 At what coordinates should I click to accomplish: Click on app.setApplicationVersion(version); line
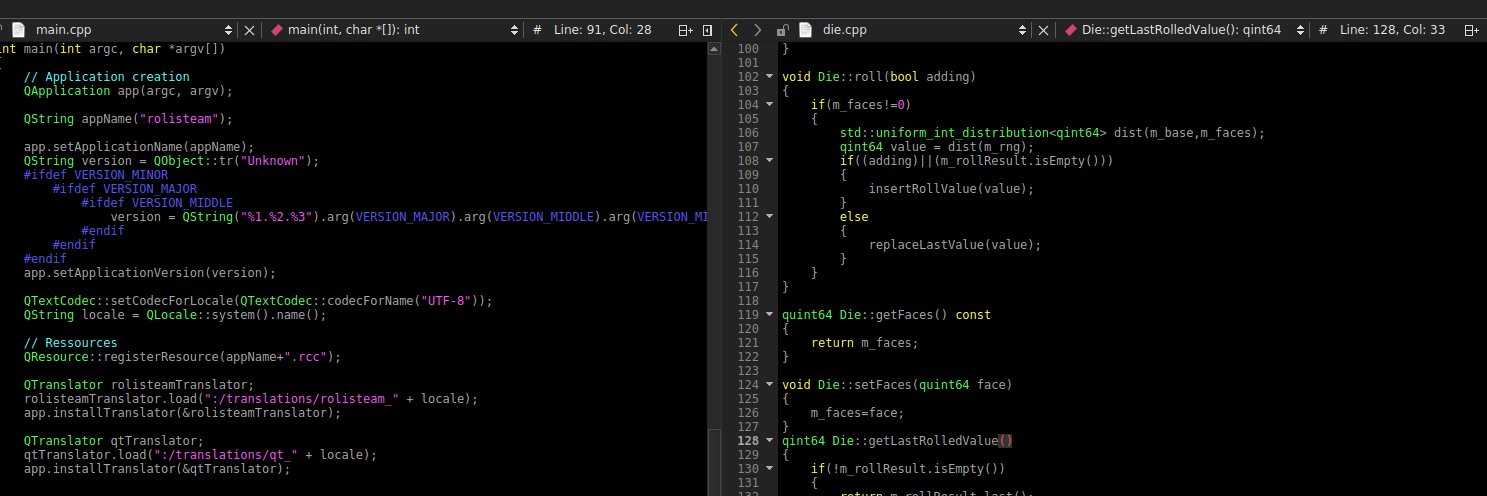point(150,273)
